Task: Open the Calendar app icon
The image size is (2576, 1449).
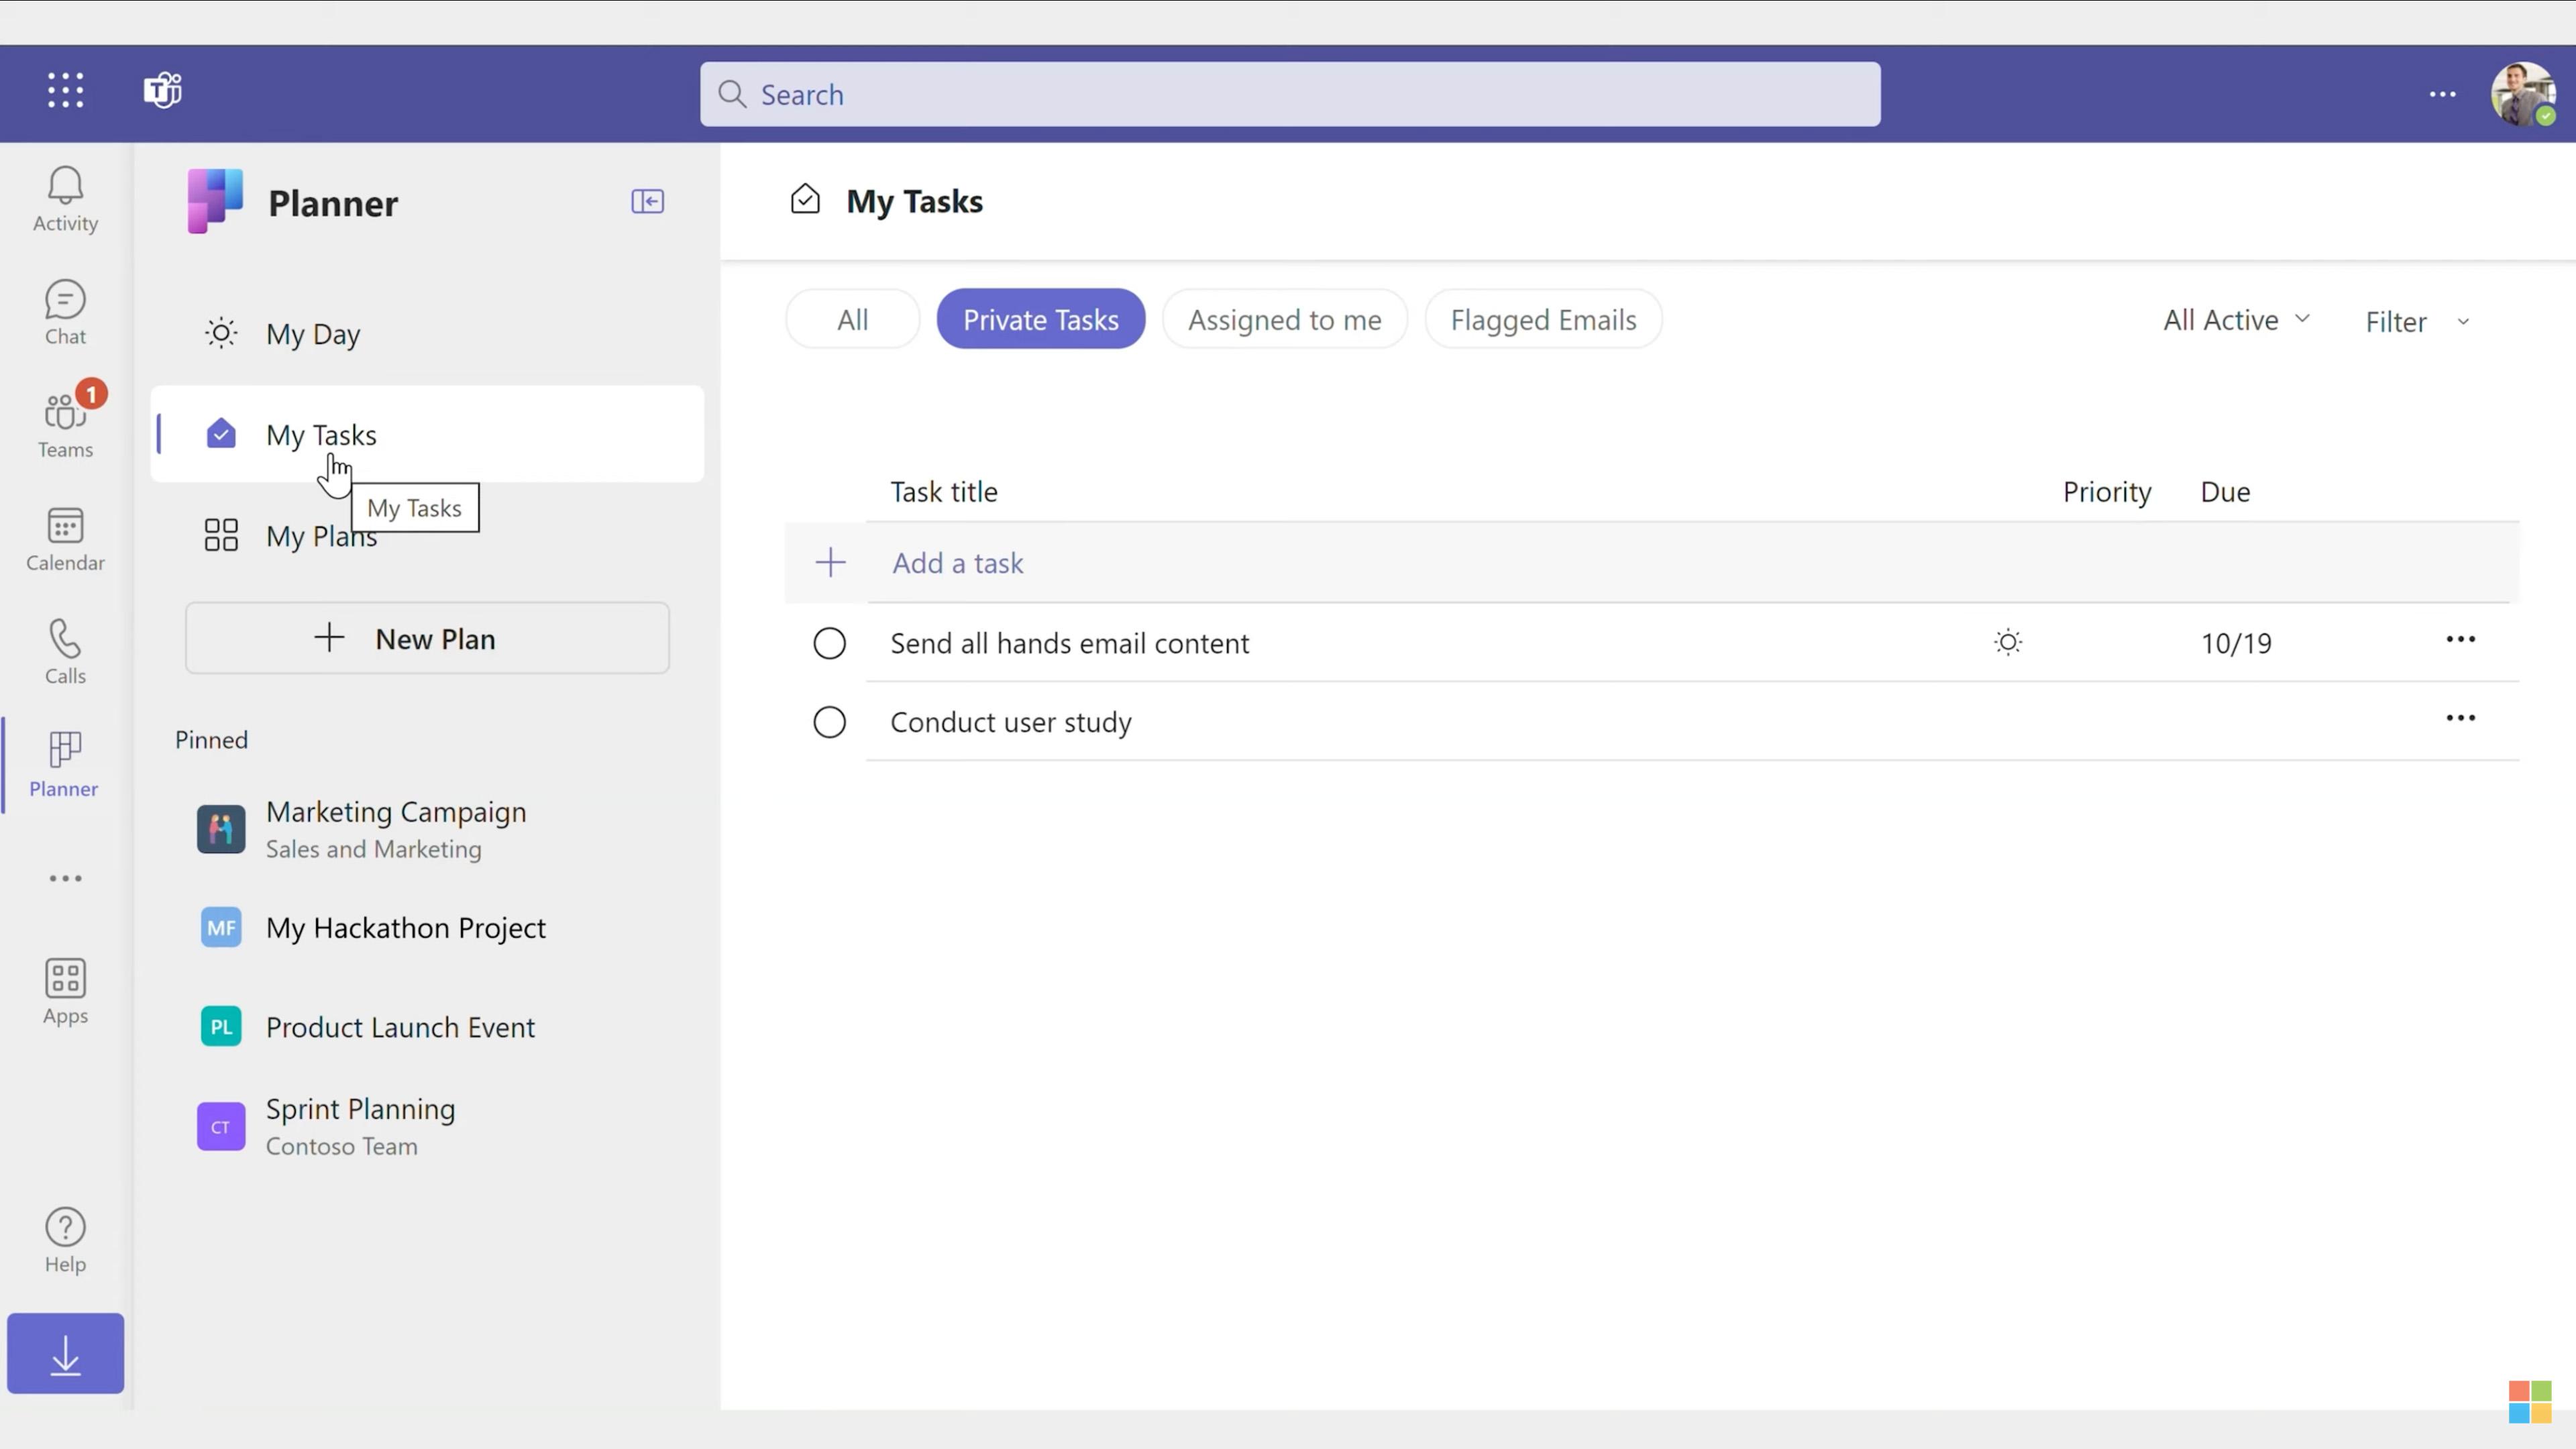Action: click(65, 538)
